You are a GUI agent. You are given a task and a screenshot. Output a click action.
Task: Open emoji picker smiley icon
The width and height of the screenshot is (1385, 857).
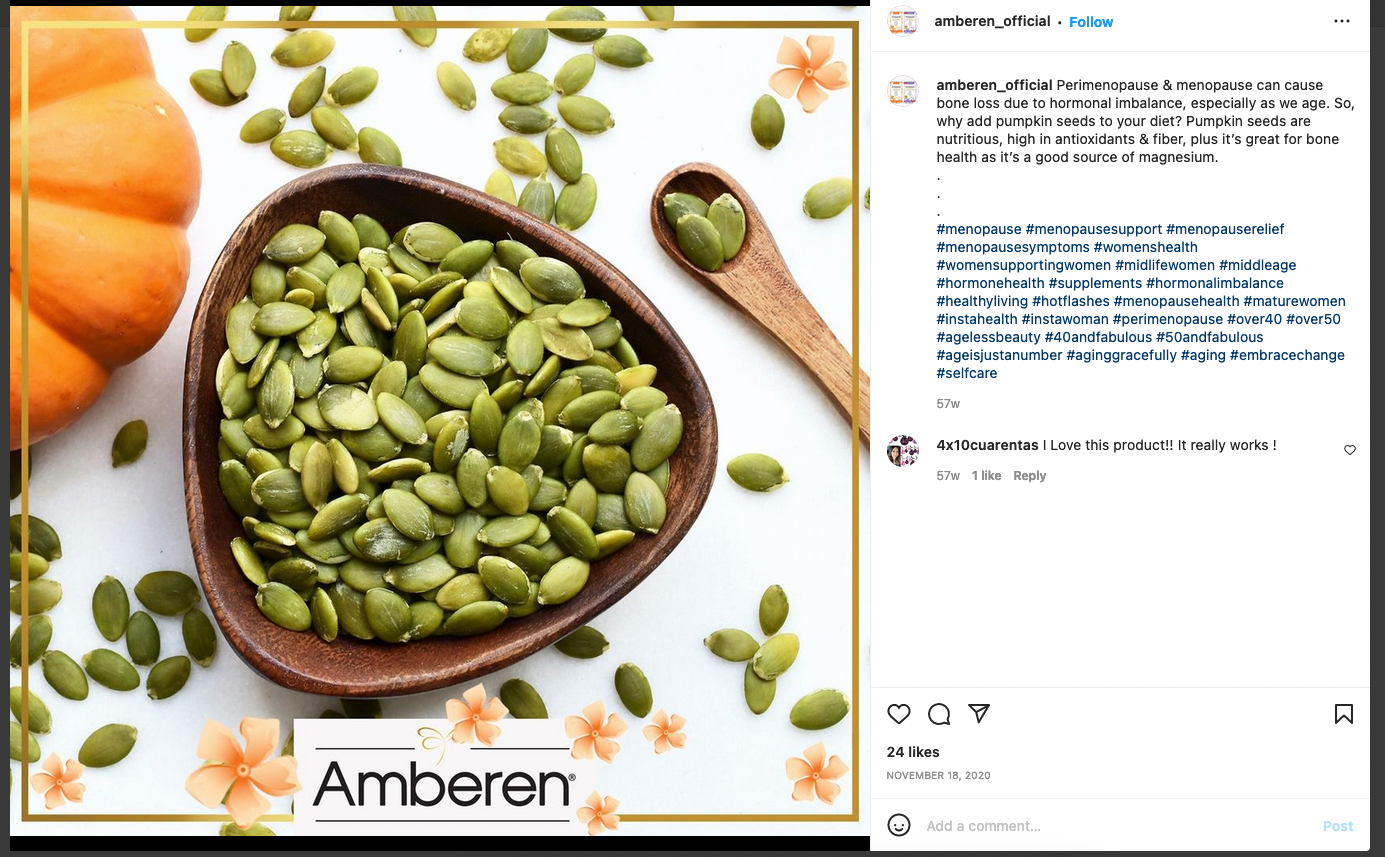[x=899, y=825]
